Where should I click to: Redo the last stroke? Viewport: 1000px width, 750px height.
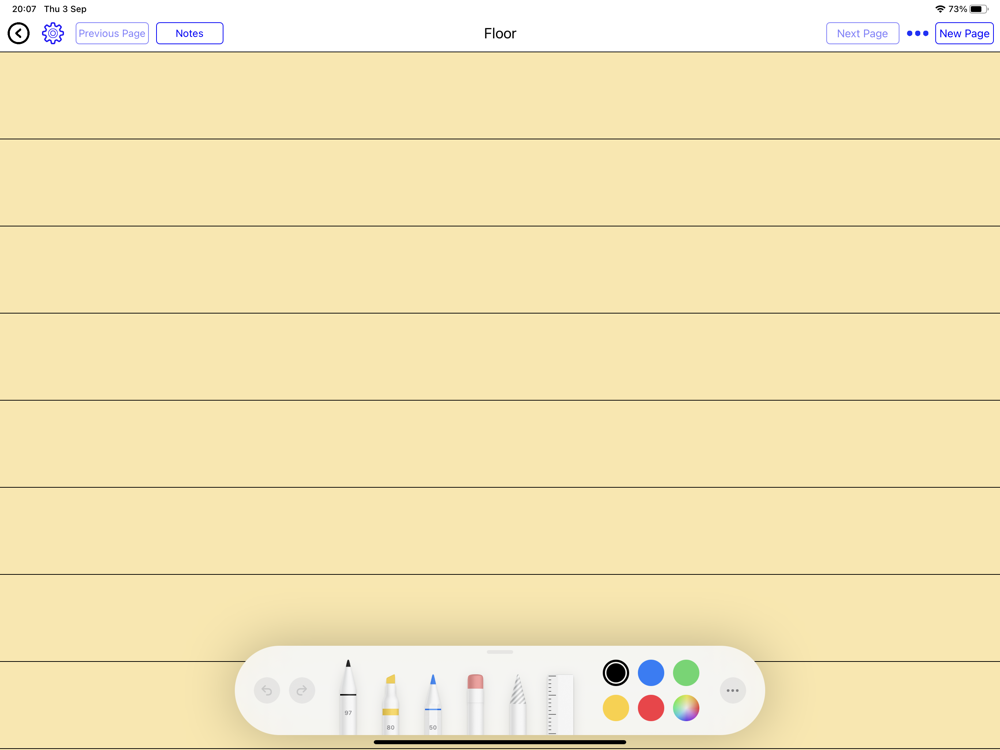click(x=302, y=690)
